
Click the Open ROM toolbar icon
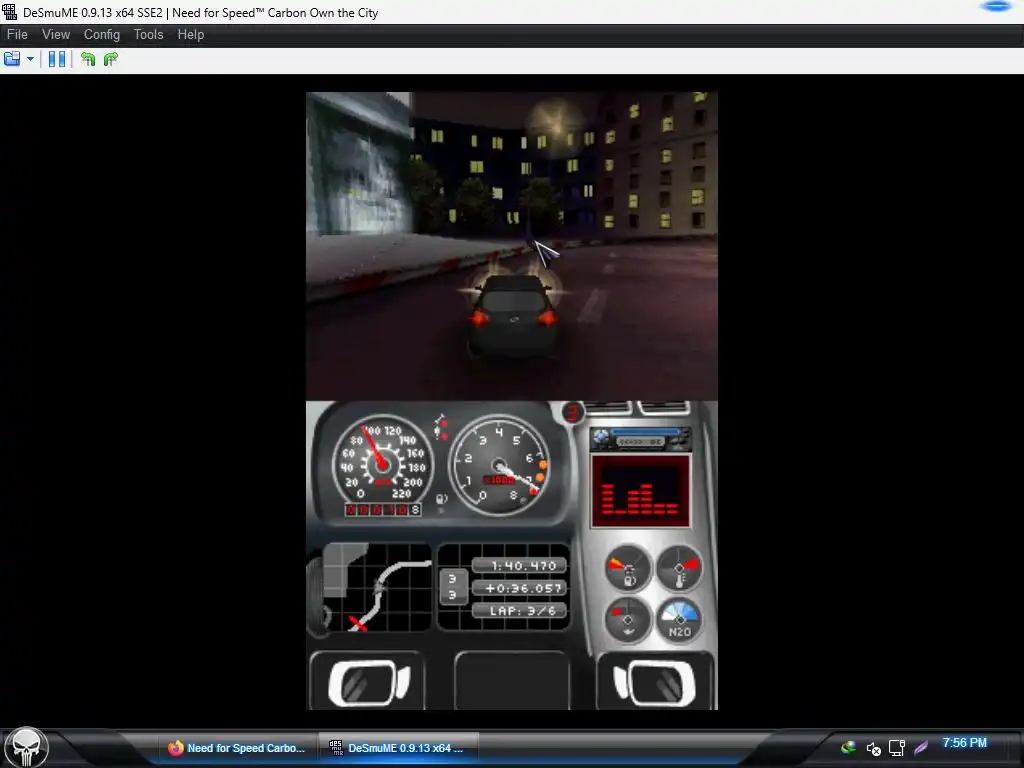[12, 59]
